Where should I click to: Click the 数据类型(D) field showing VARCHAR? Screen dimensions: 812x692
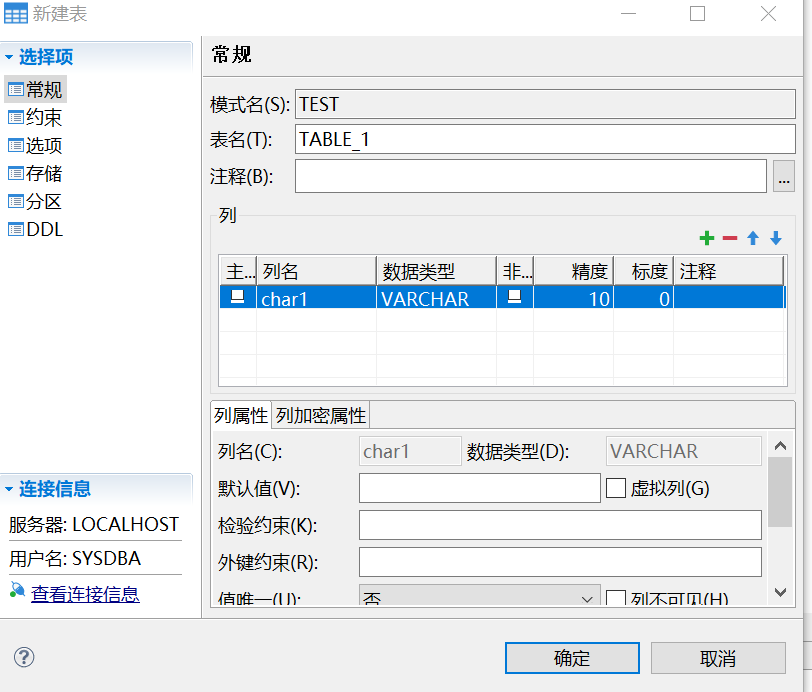click(x=684, y=451)
